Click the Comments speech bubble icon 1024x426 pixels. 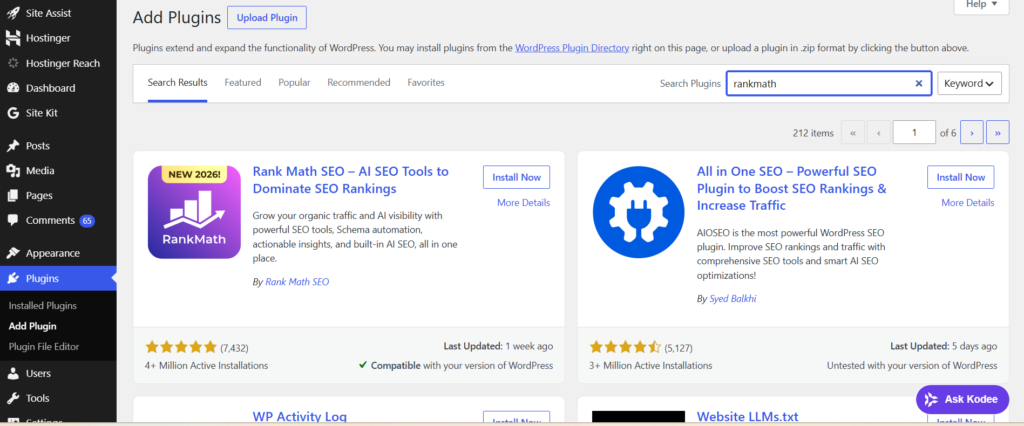coord(12,221)
